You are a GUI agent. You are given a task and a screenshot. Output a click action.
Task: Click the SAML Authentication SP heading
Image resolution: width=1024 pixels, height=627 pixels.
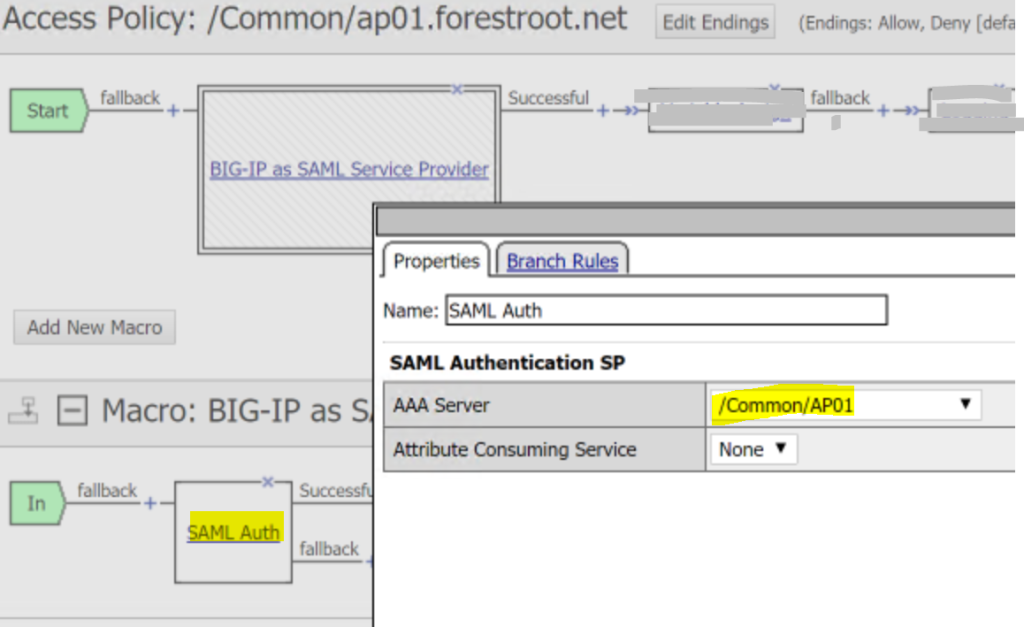[507, 362]
